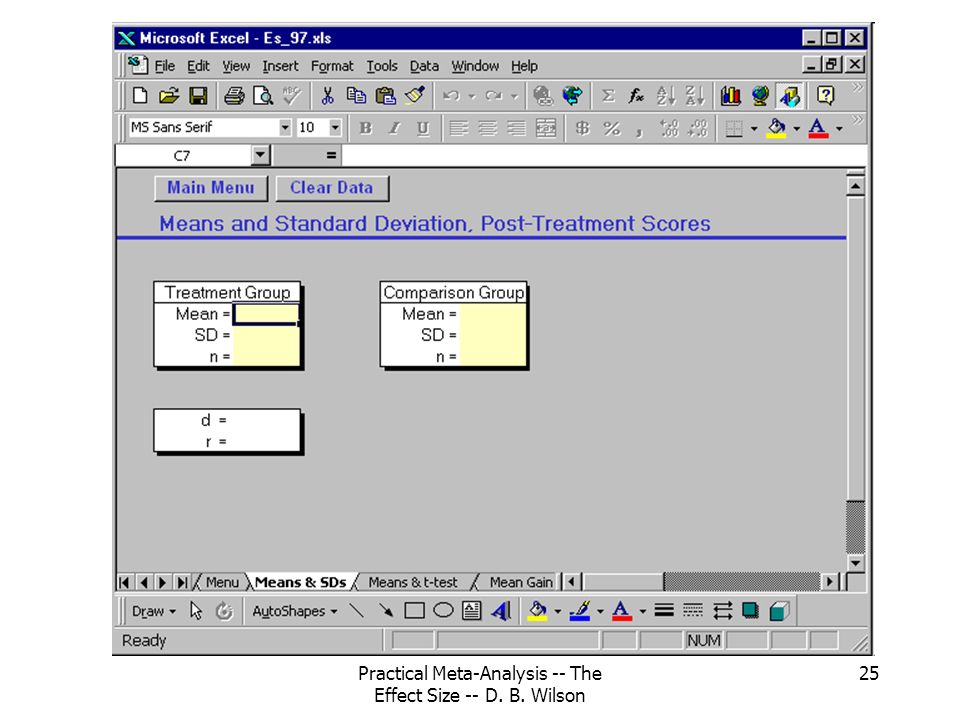Image resolution: width=960 pixels, height=720 pixels.
Task: Click the Copy icon
Action: click(x=356, y=96)
